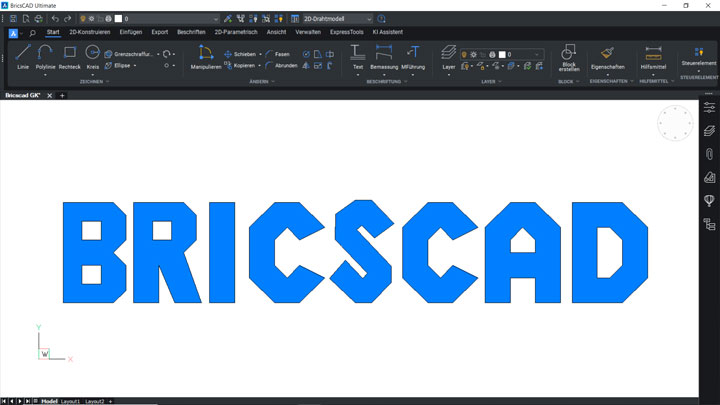Open the Beschriften ribbon tab
720x405 pixels.
[x=191, y=32]
